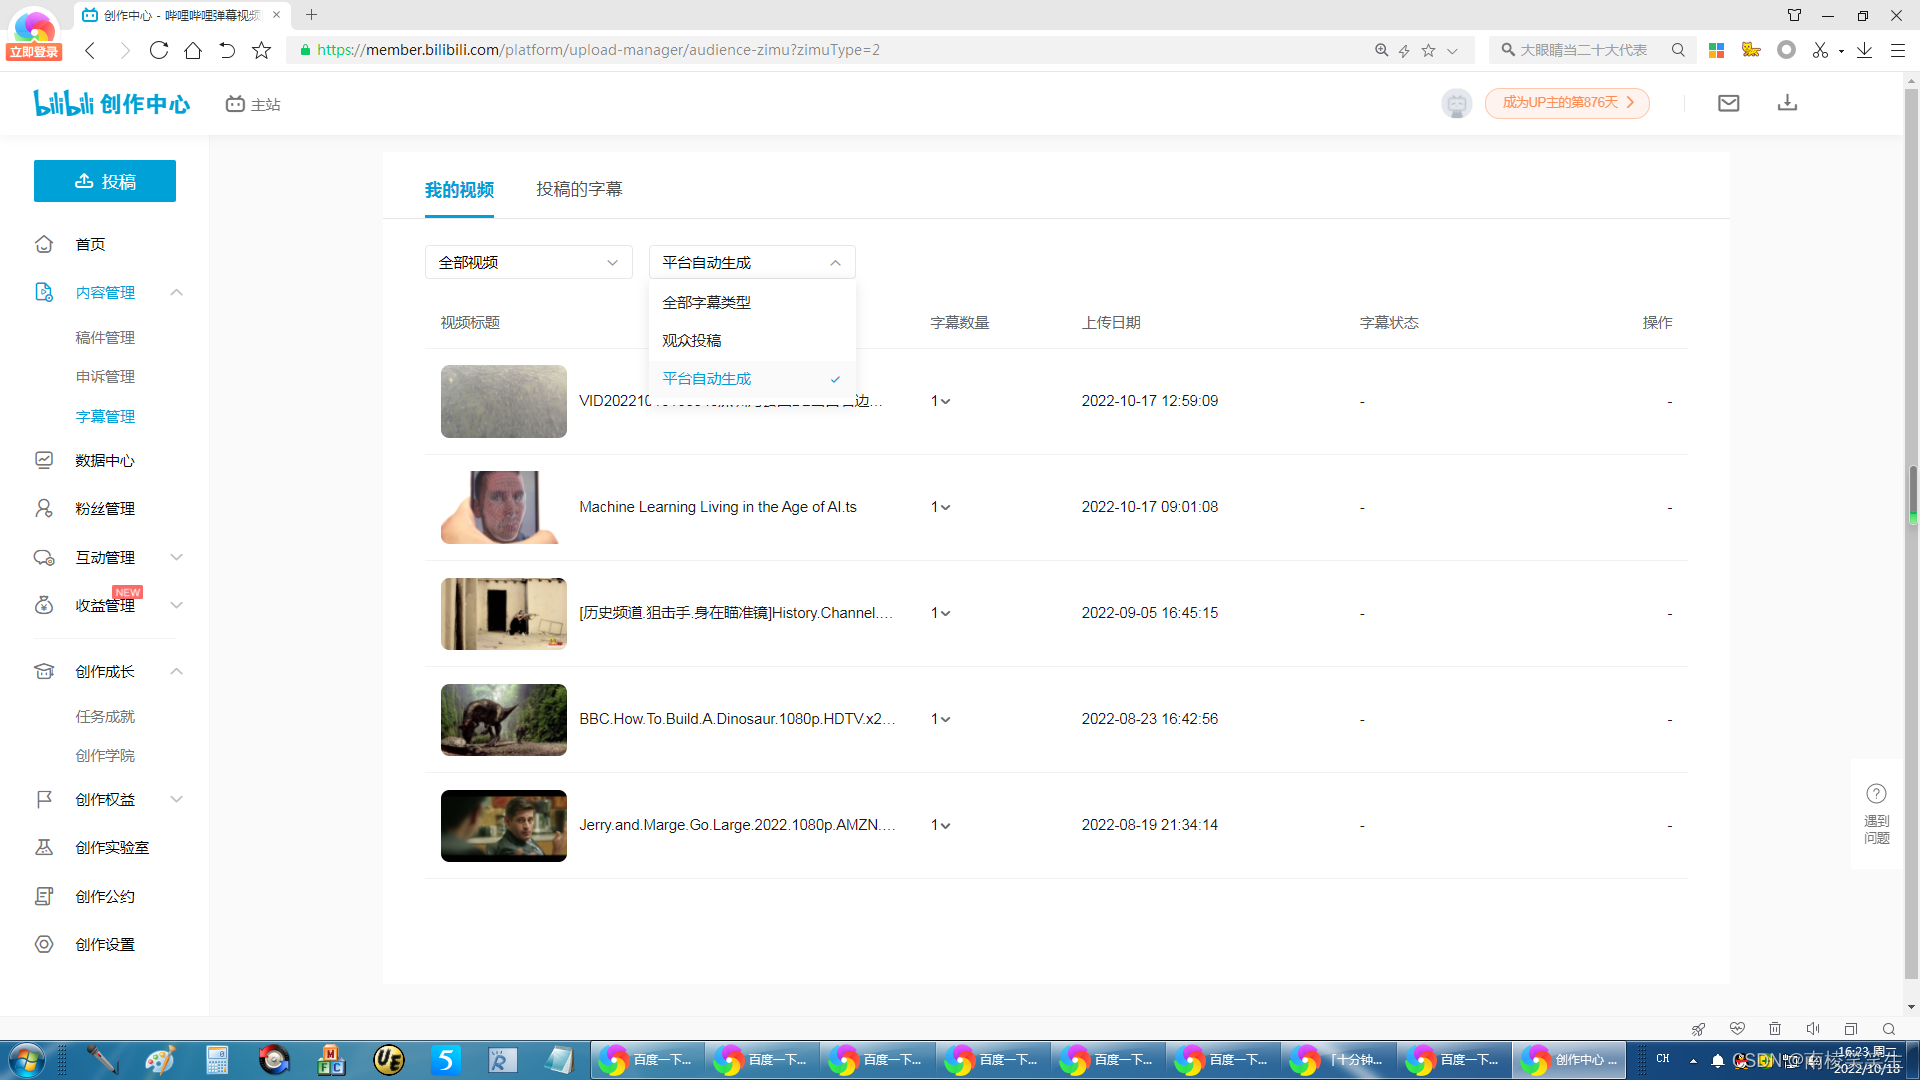This screenshot has width=1920, height=1080.
Task: Open 稿件管理 in sidebar menu
Action: pos(105,338)
